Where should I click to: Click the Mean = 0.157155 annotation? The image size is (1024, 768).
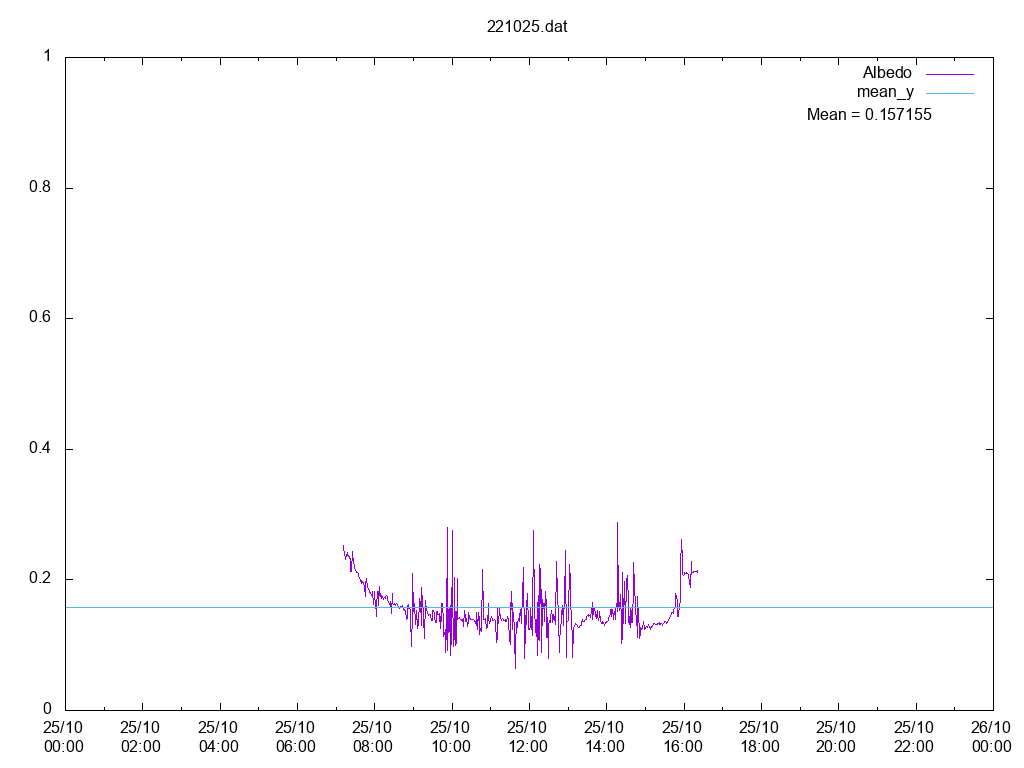pyautogui.click(x=869, y=115)
